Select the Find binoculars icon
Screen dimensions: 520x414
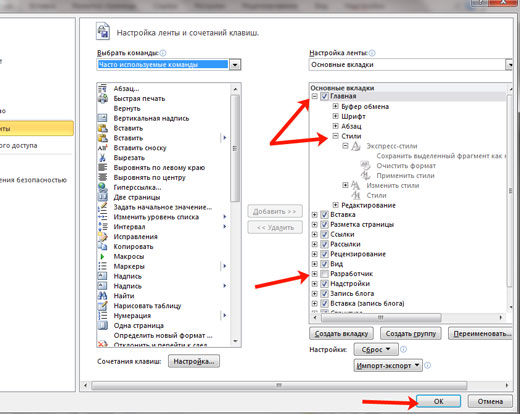pyautogui.click(x=103, y=296)
